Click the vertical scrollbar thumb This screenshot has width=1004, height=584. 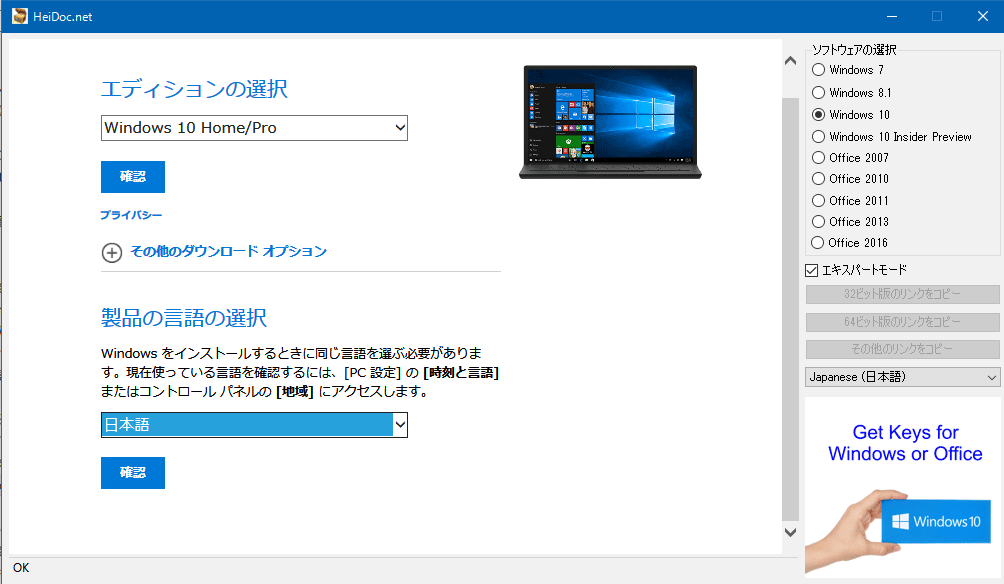tap(791, 309)
